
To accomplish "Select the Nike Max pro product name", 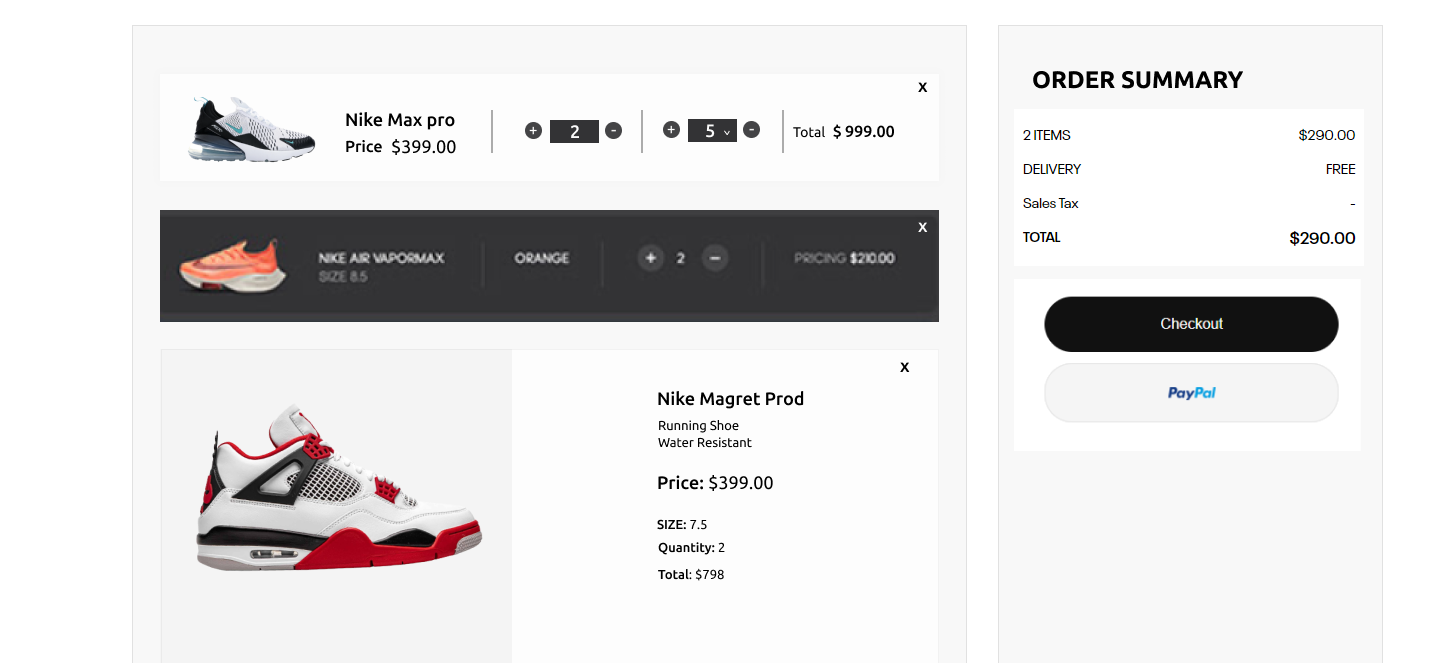I will [400, 119].
